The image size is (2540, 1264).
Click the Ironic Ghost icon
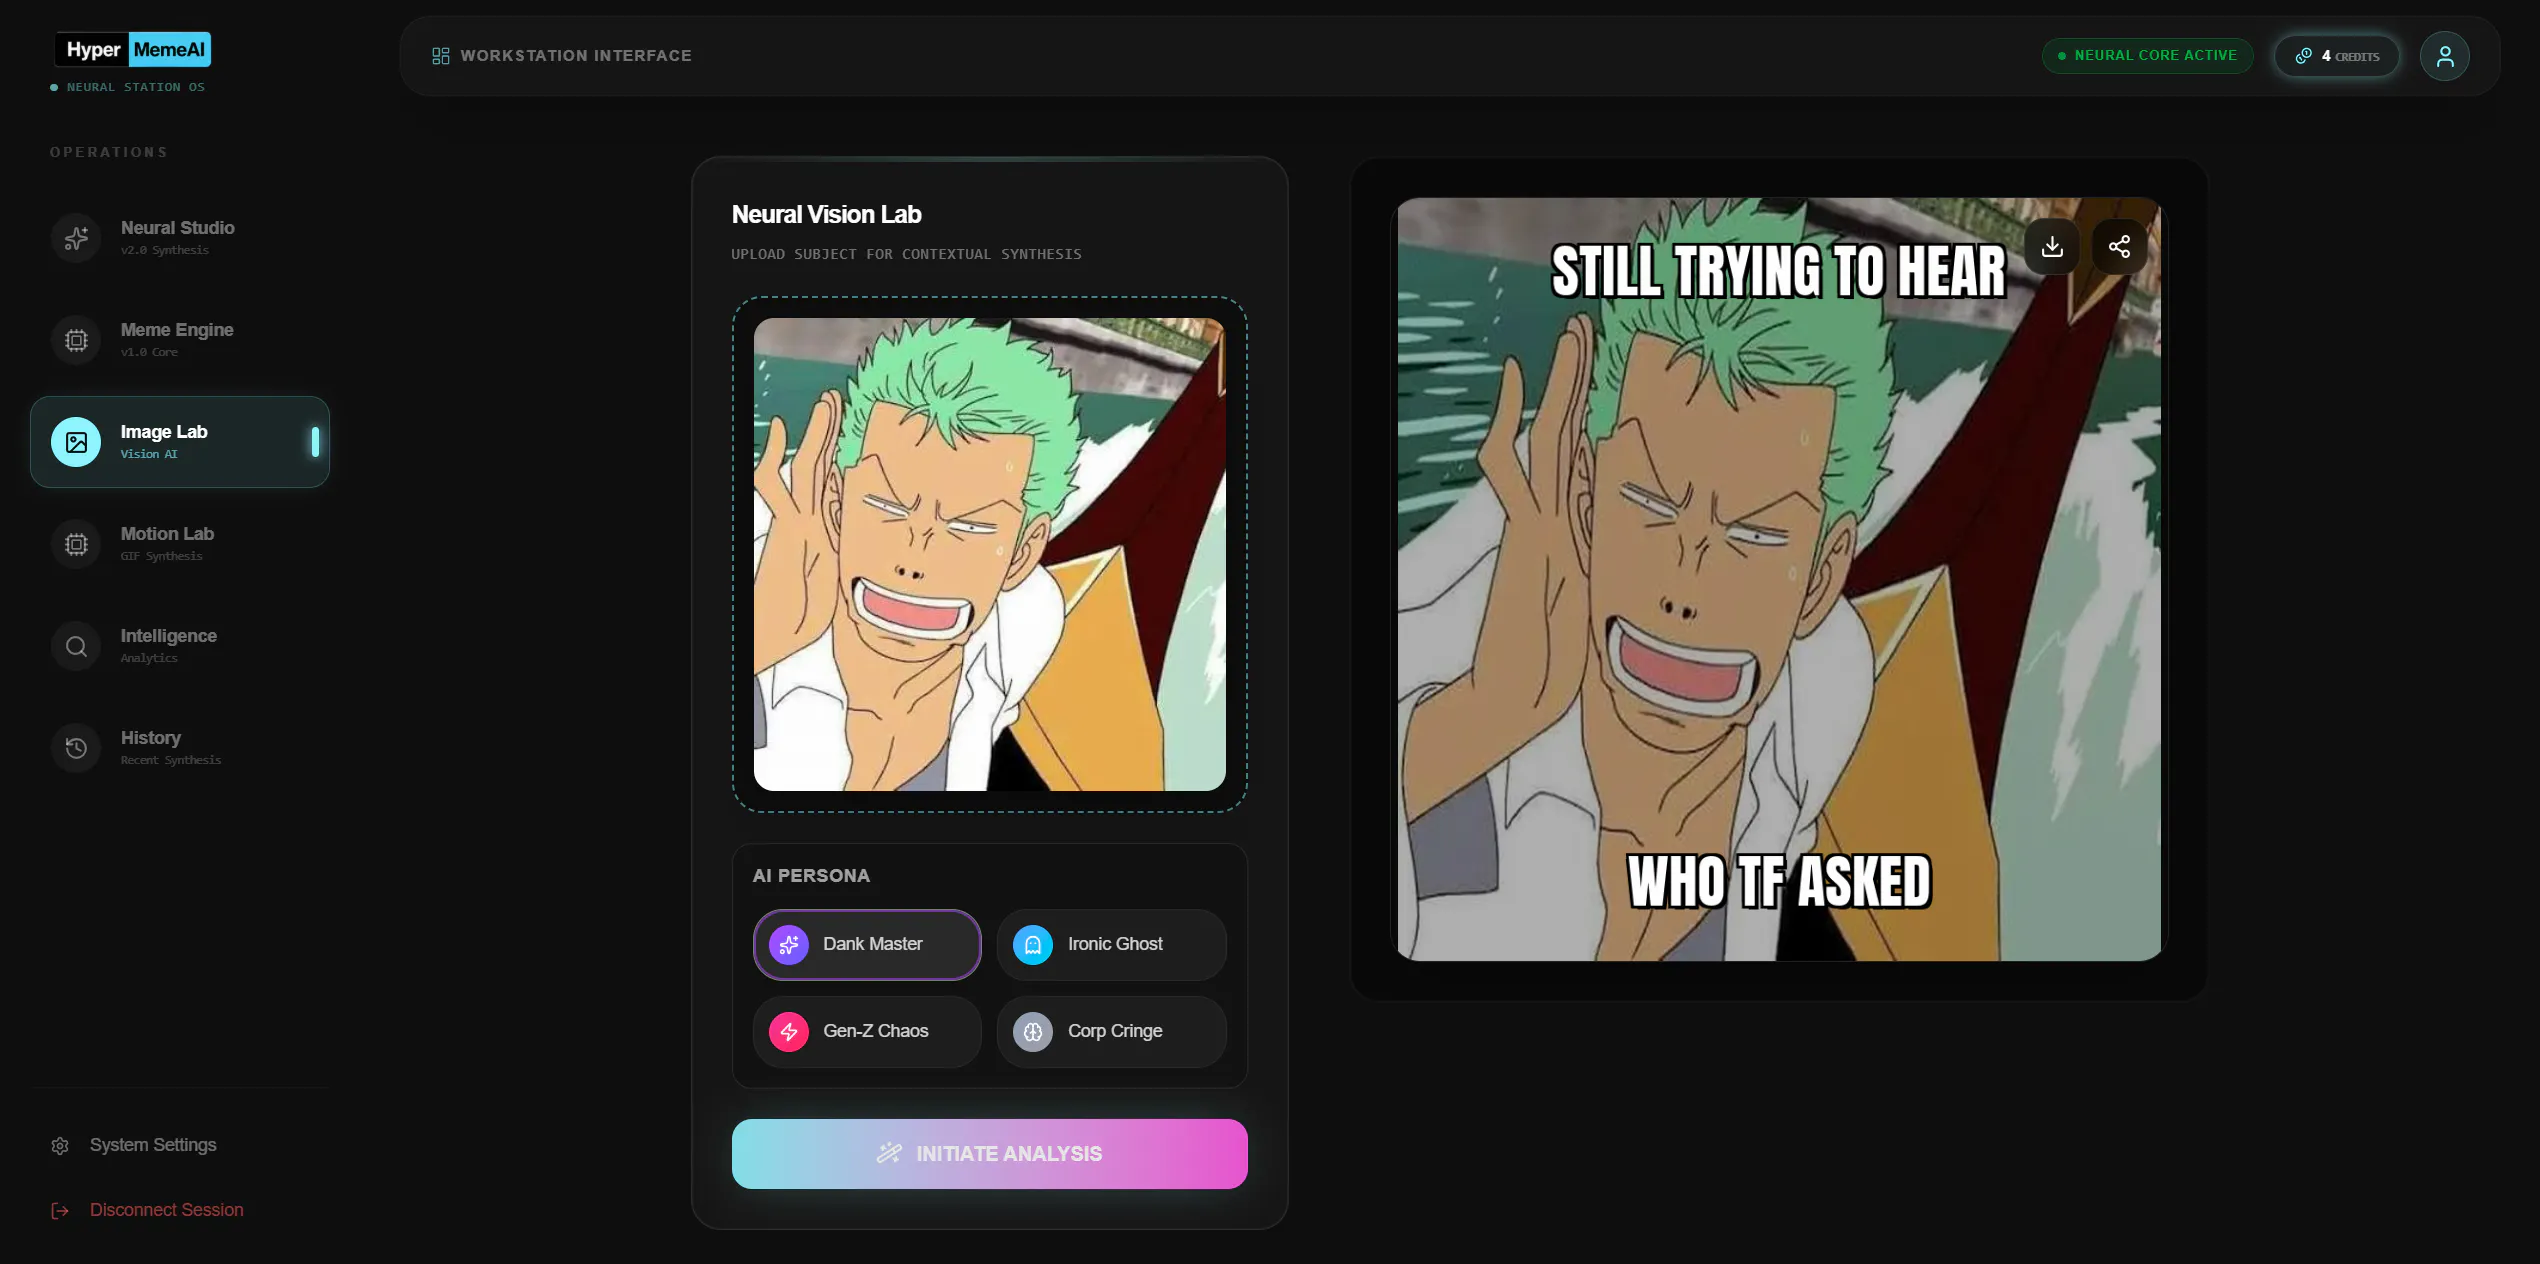tap(1033, 945)
